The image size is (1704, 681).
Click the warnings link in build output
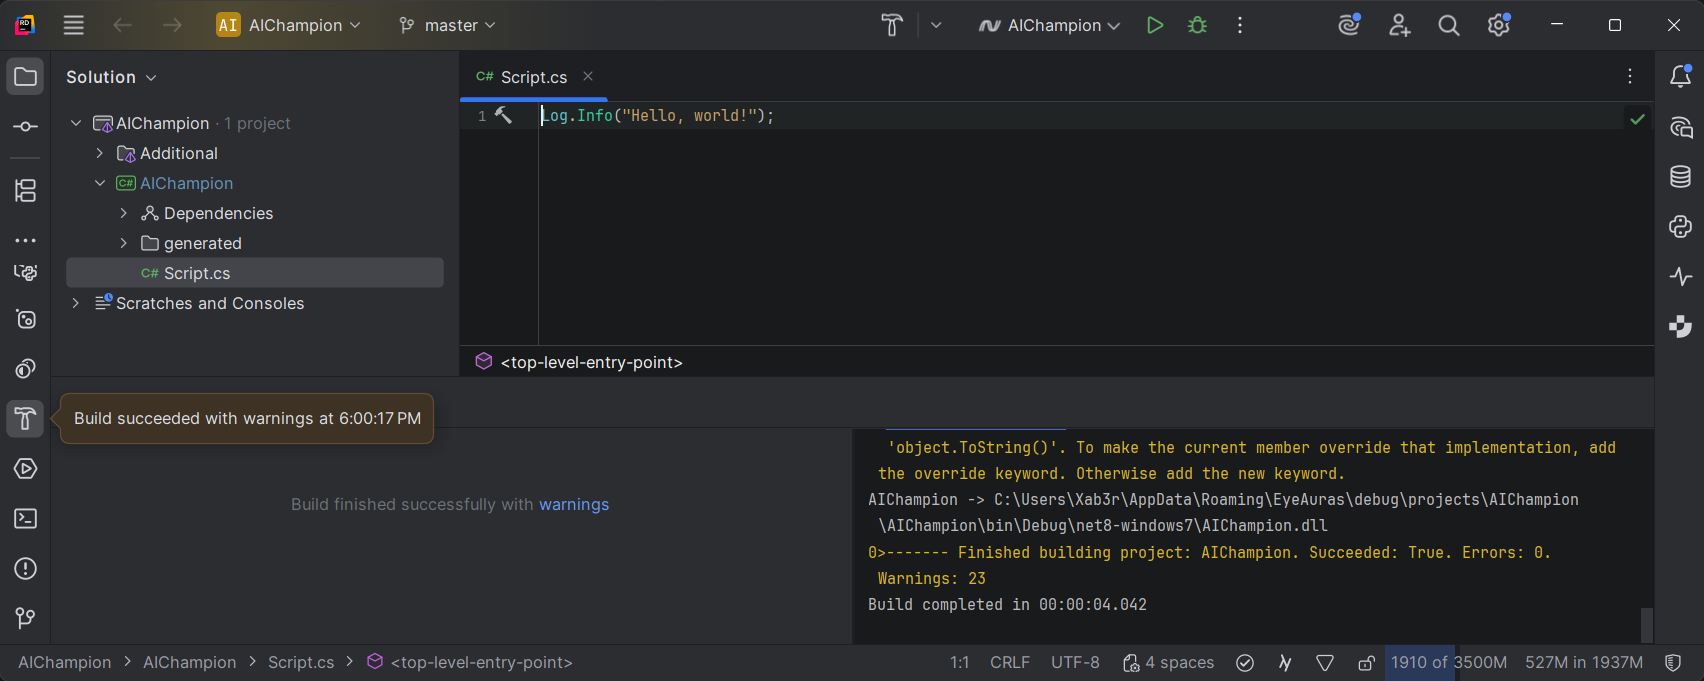coord(574,504)
